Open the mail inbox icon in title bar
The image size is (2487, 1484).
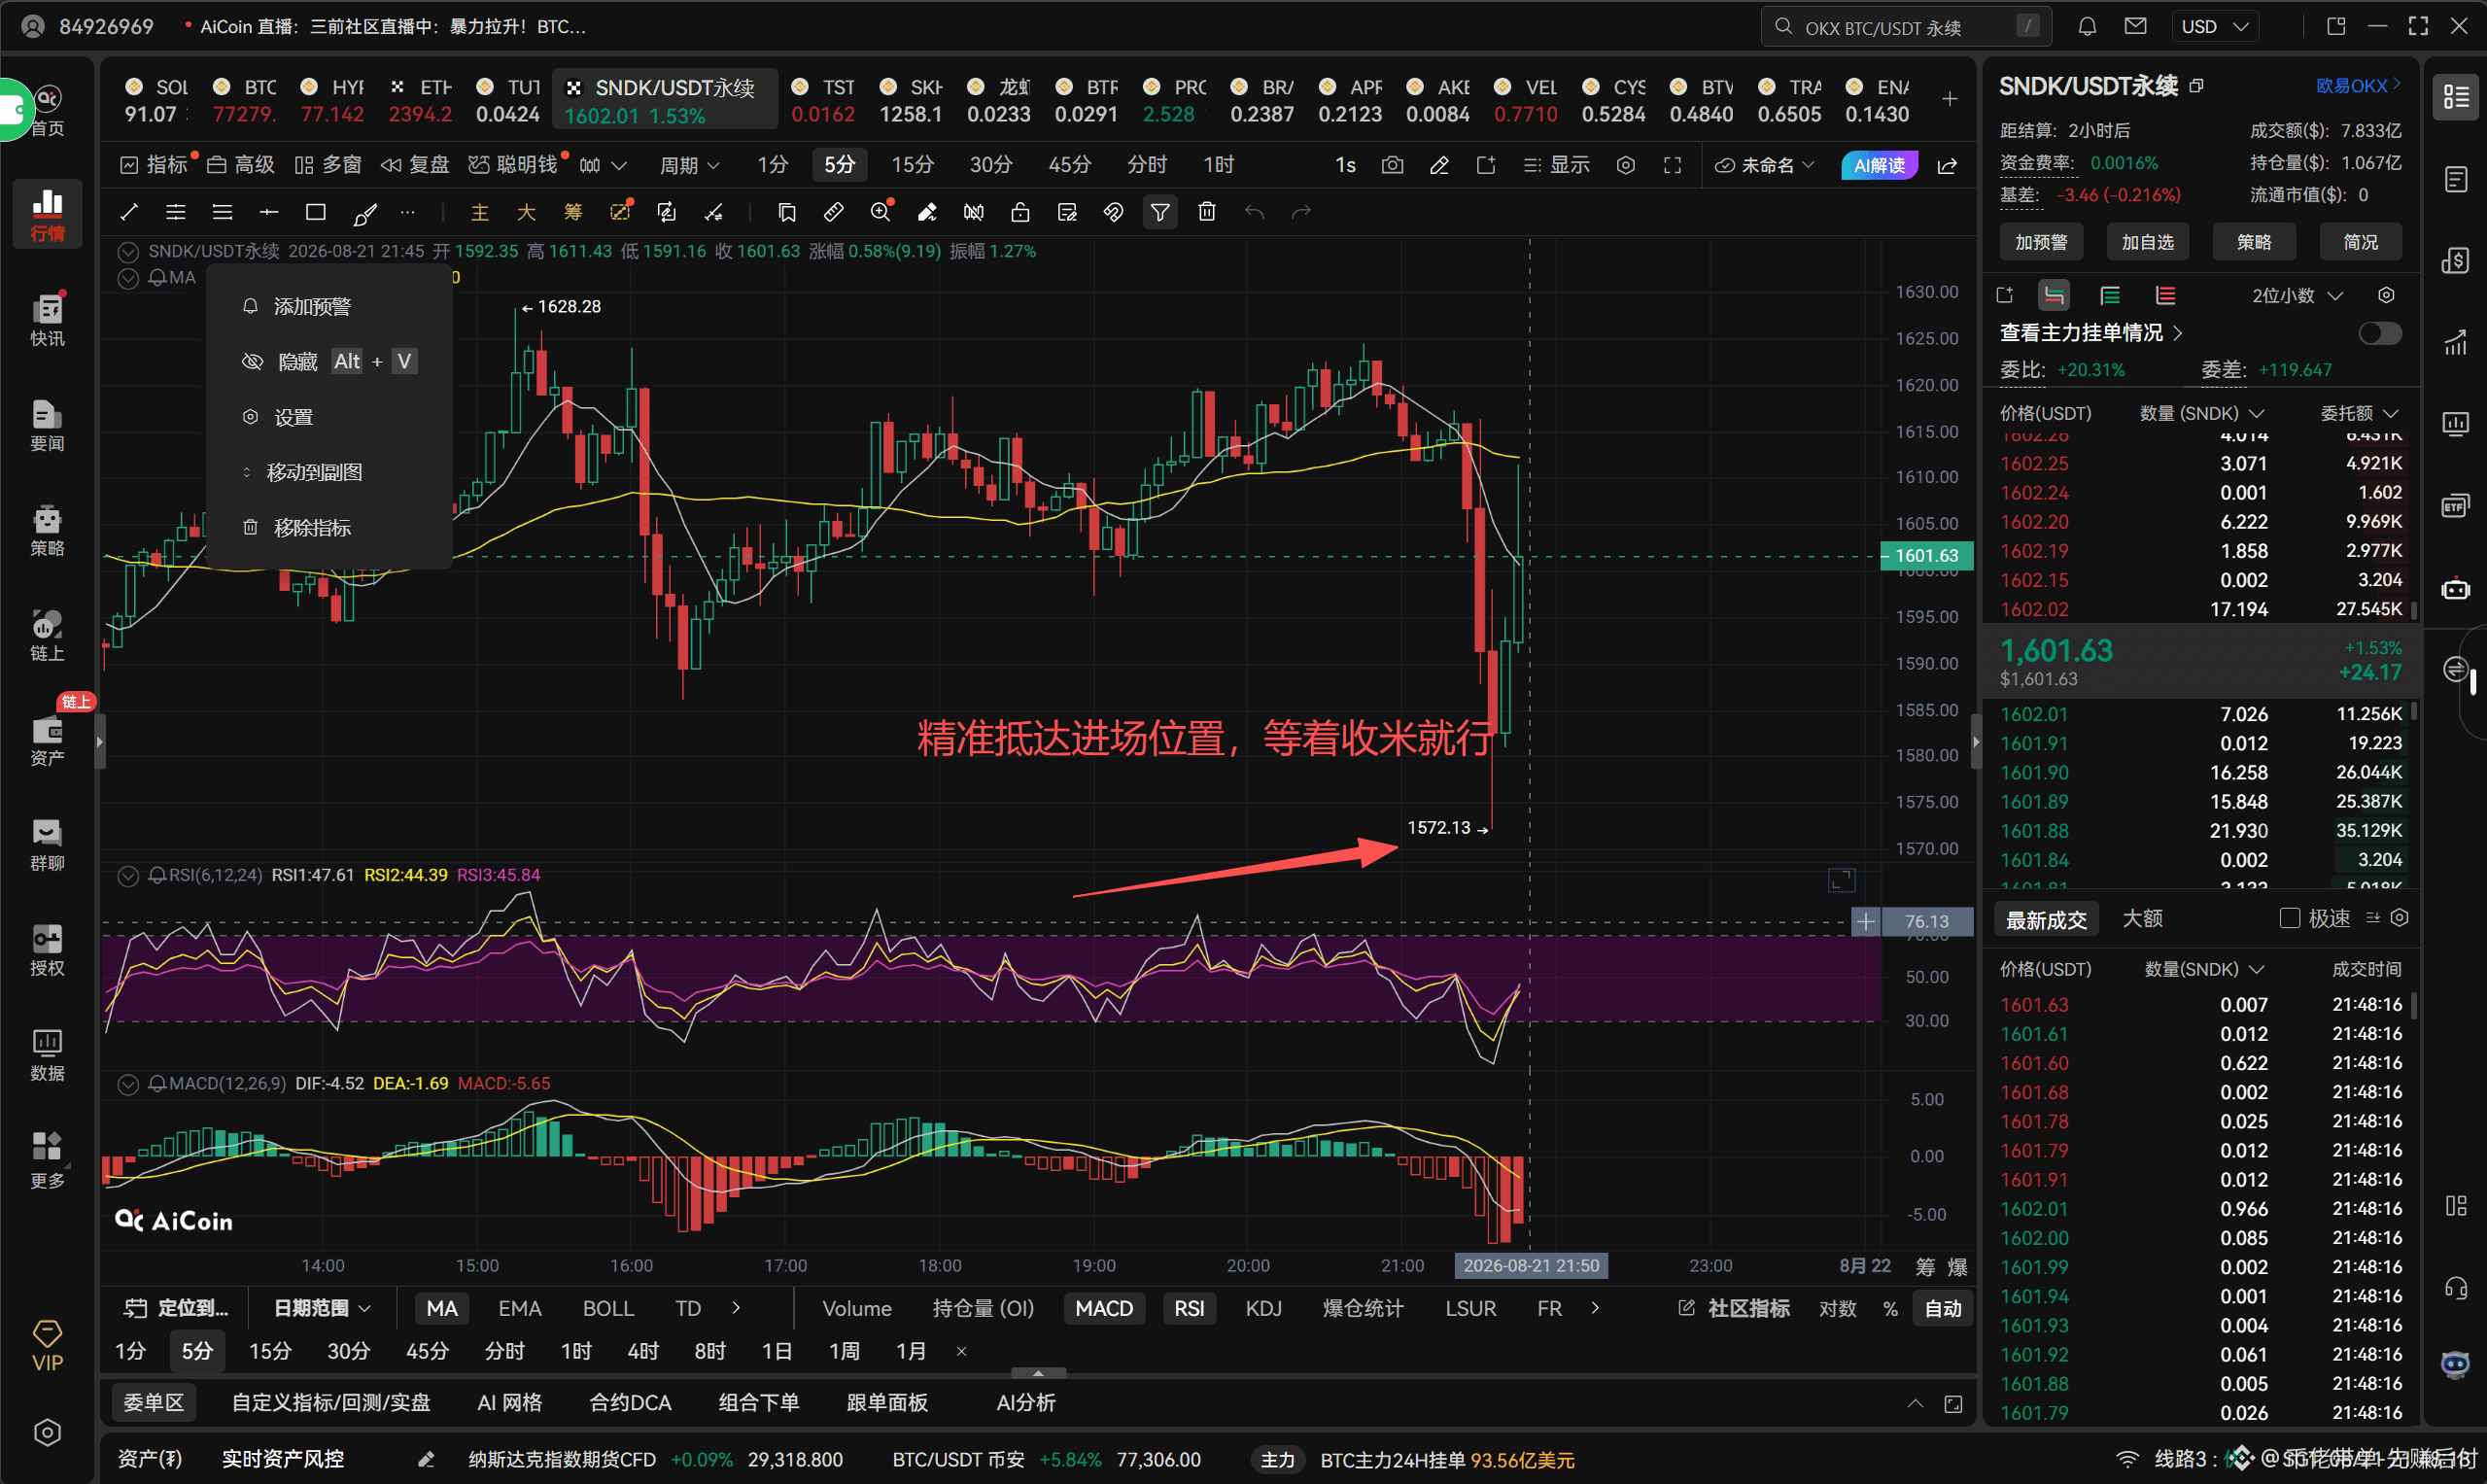(2135, 27)
